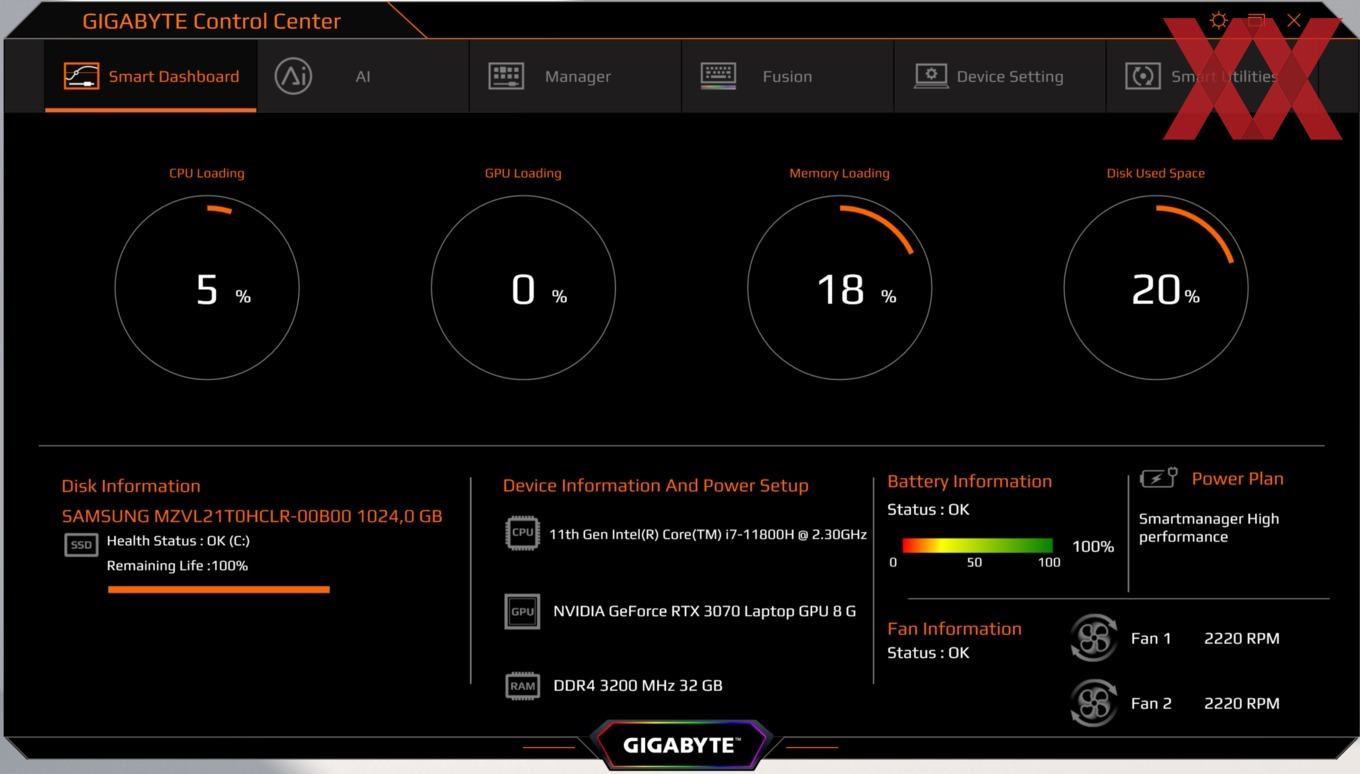Click the Smart Dashboard cable icon
The height and width of the screenshot is (774, 1360).
click(x=81, y=76)
